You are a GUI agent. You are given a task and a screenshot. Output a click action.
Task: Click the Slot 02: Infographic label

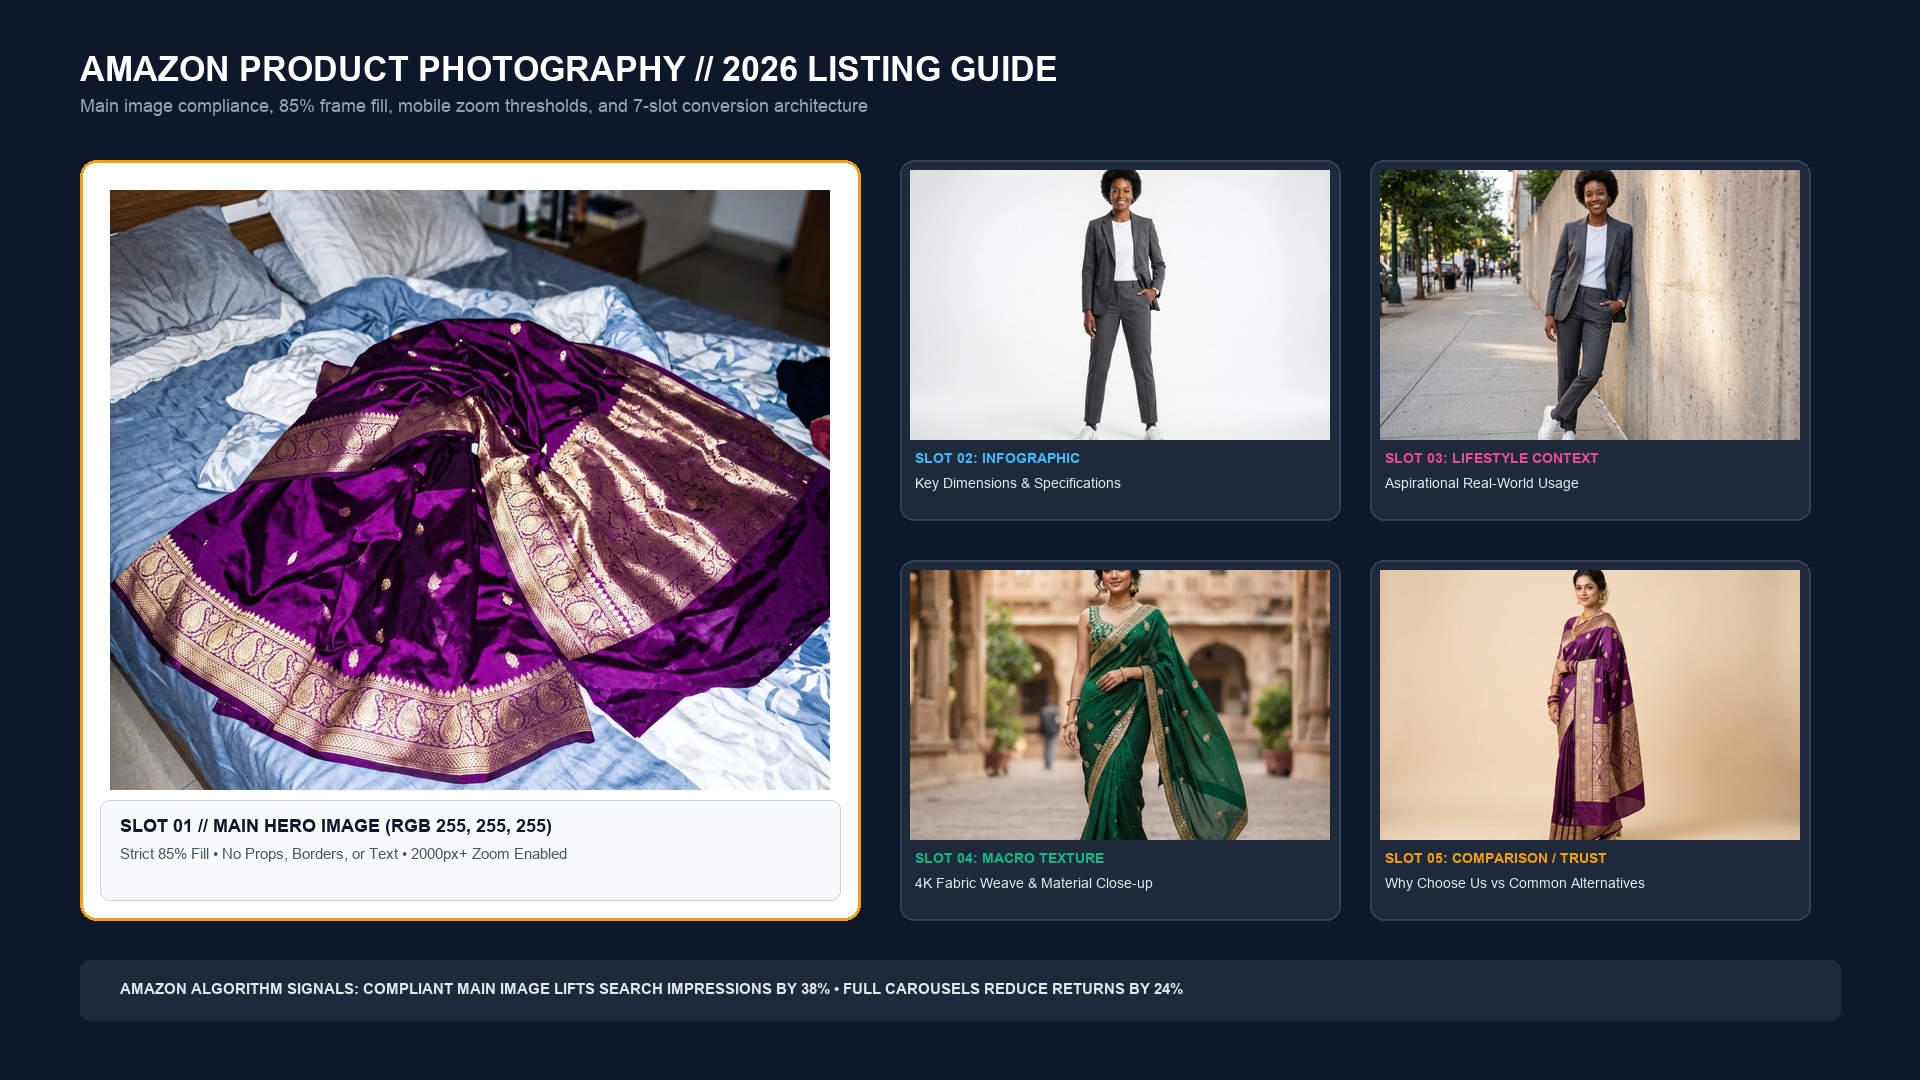tap(997, 458)
